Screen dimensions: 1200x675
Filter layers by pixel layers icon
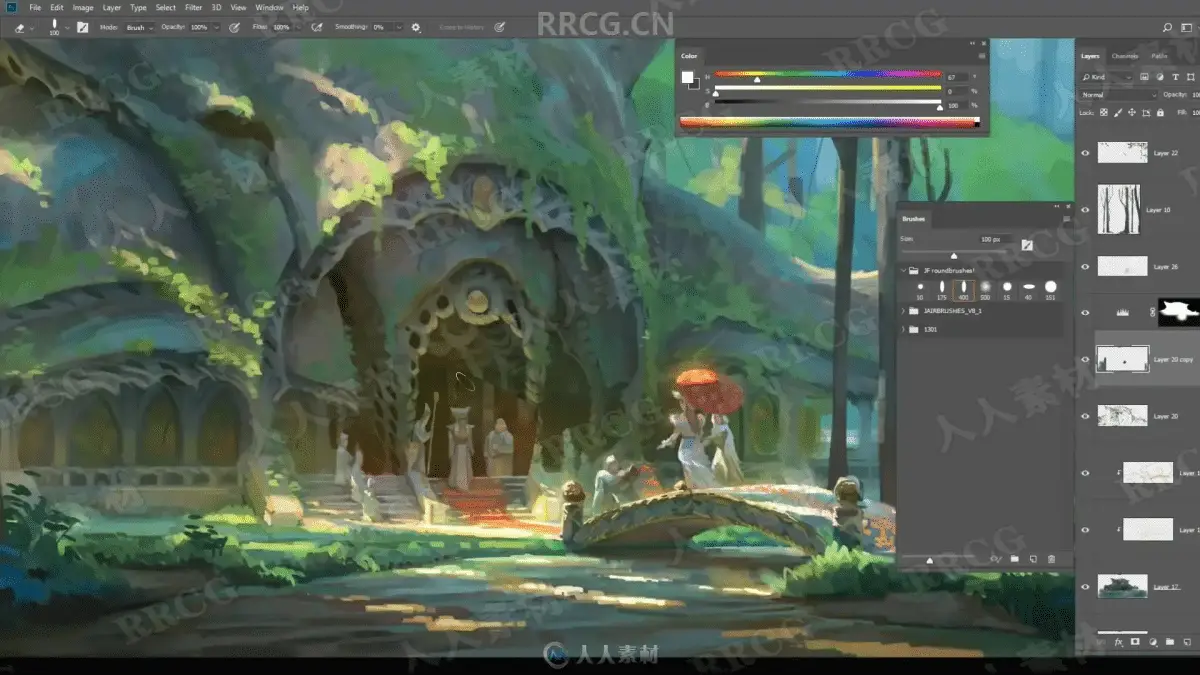pyautogui.click(x=1144, y=77)
